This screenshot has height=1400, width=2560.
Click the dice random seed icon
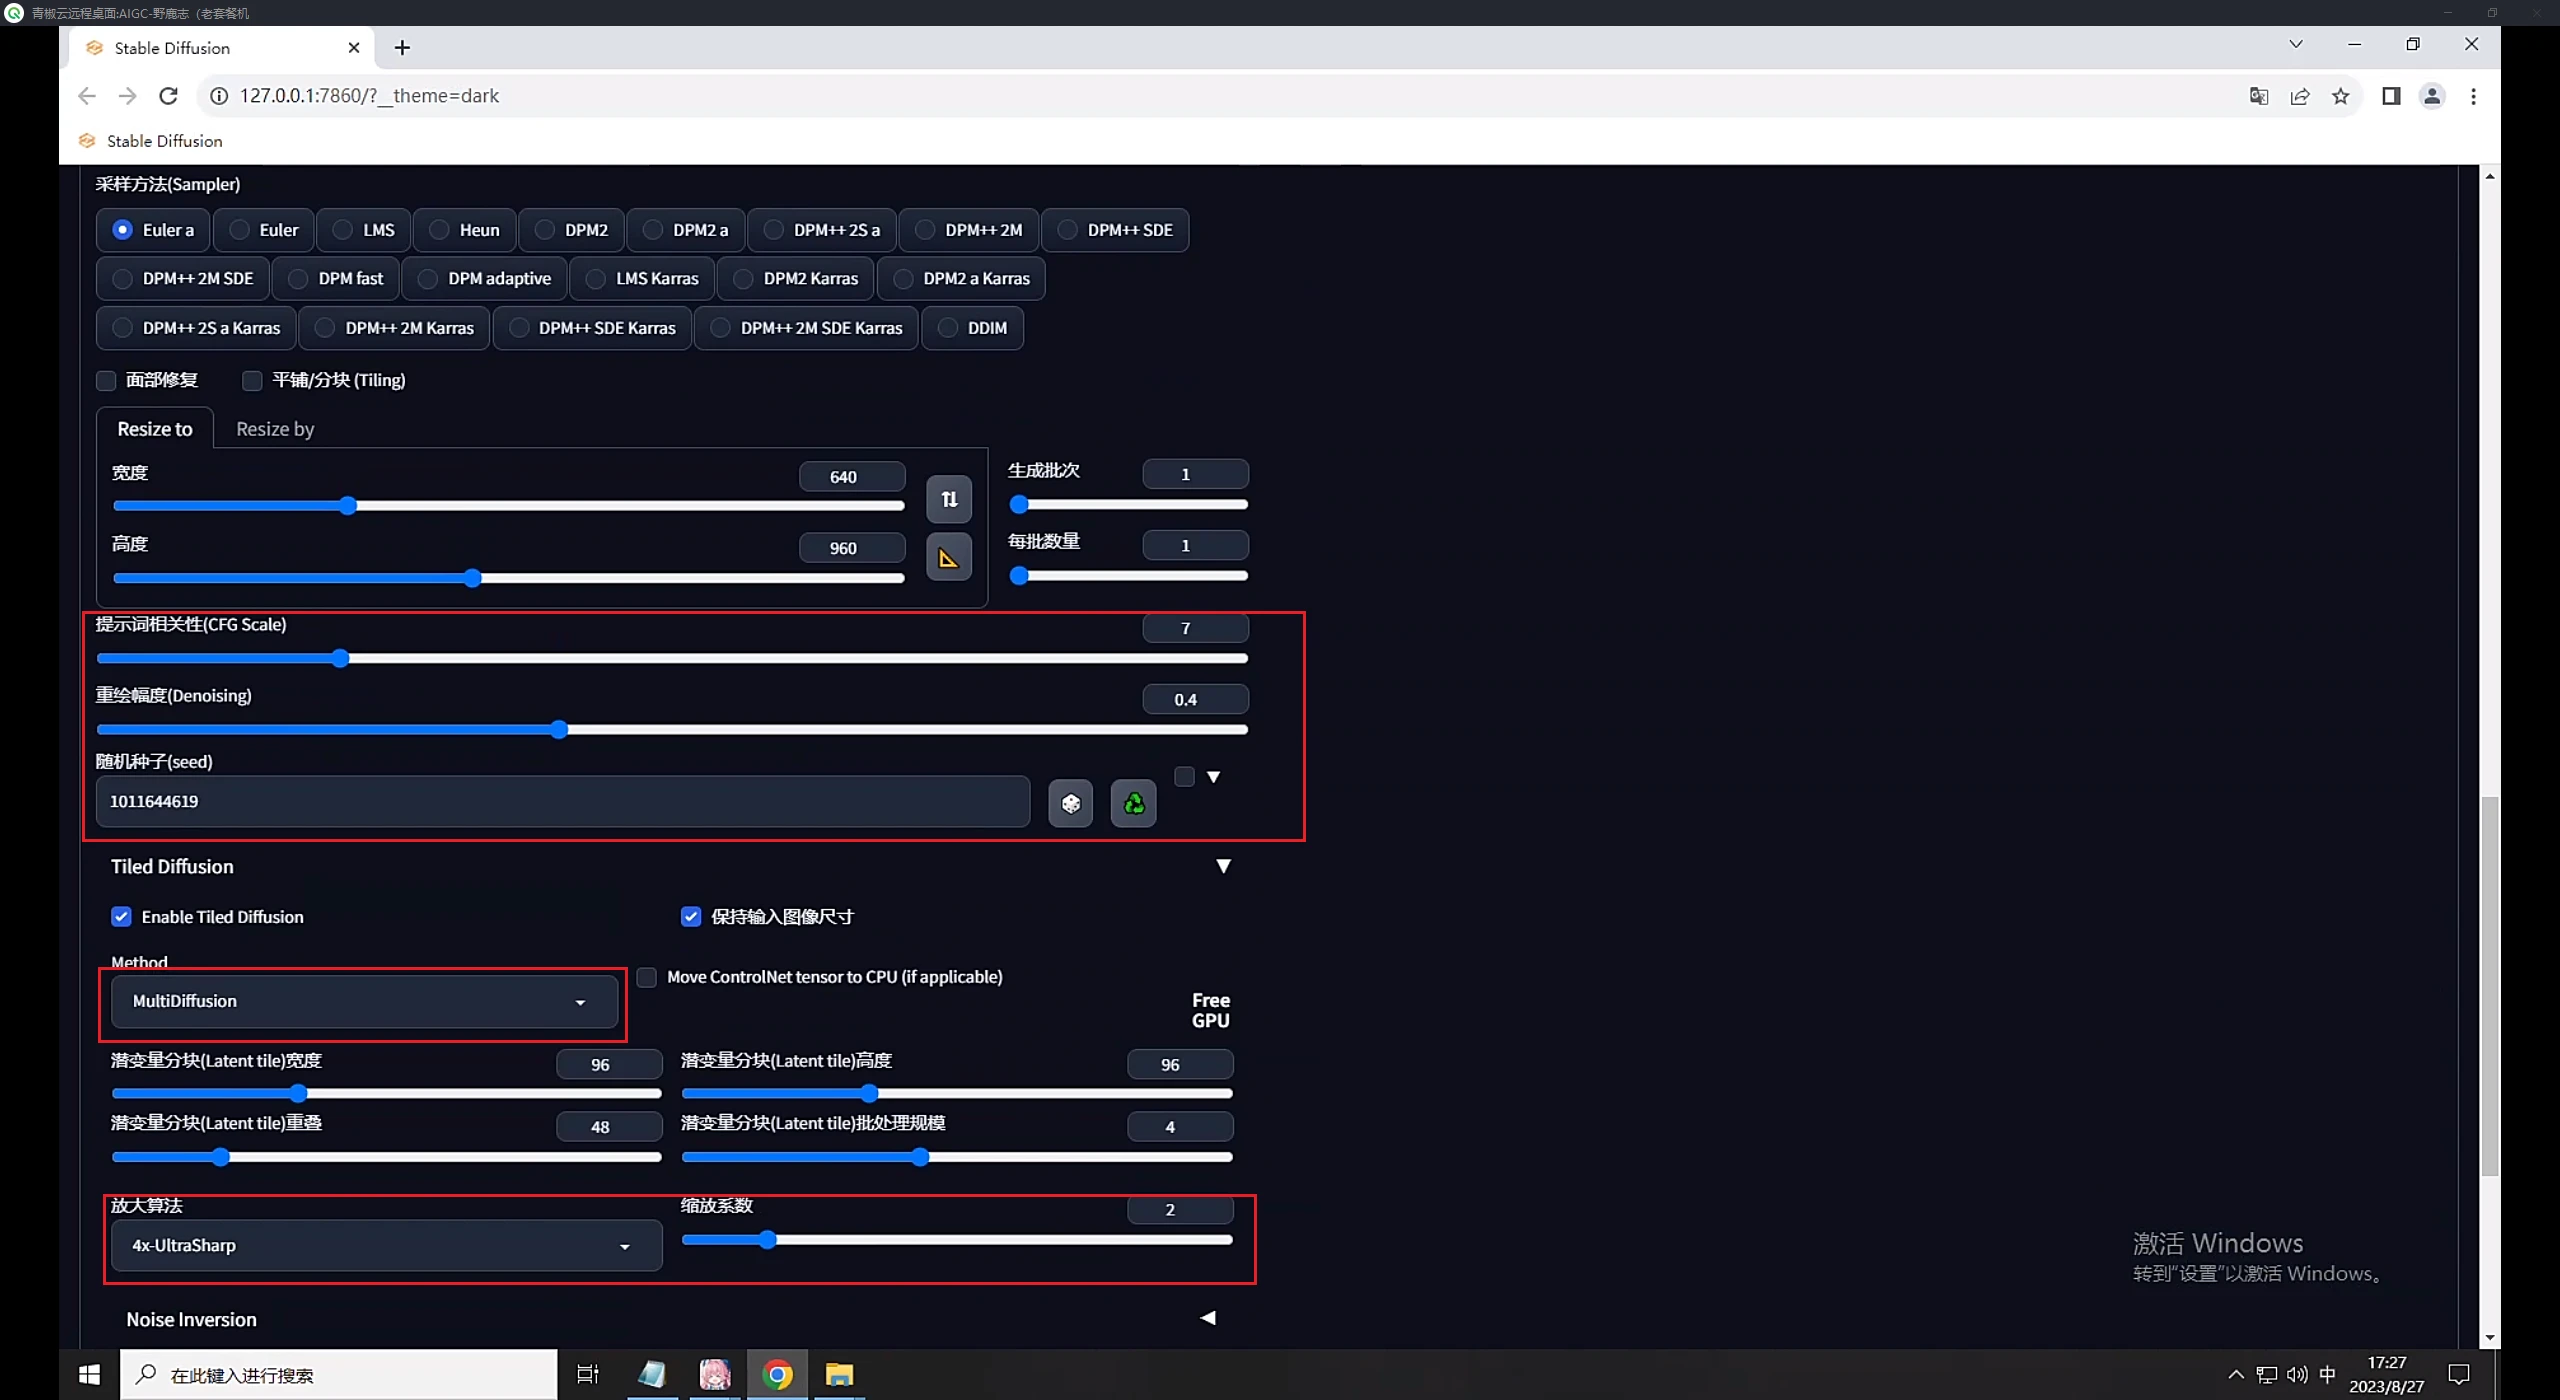(x=1070, y=803)
